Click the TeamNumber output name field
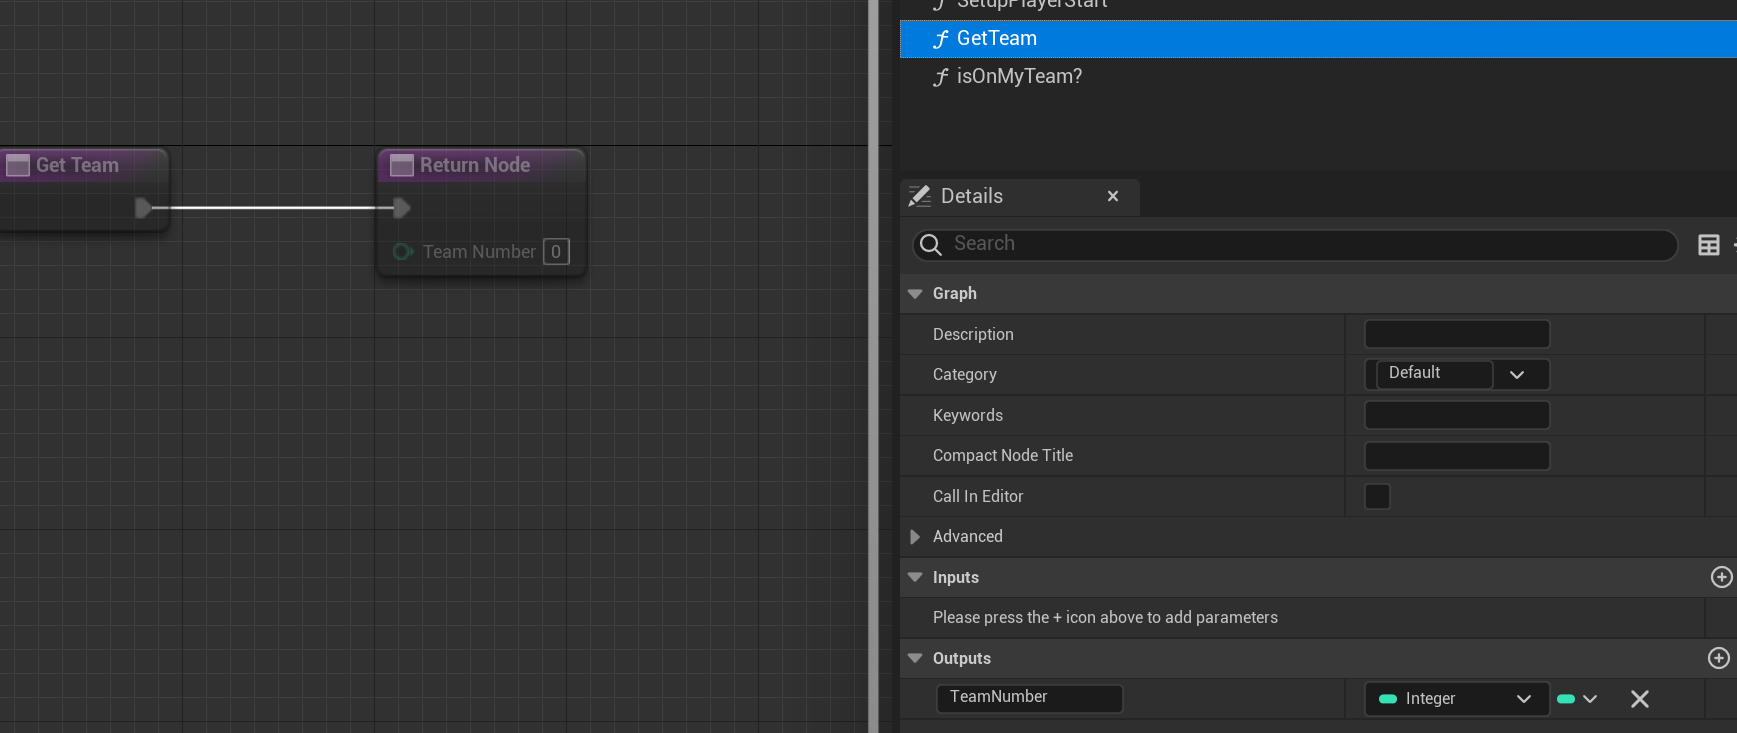 (x=1029, y=698)
